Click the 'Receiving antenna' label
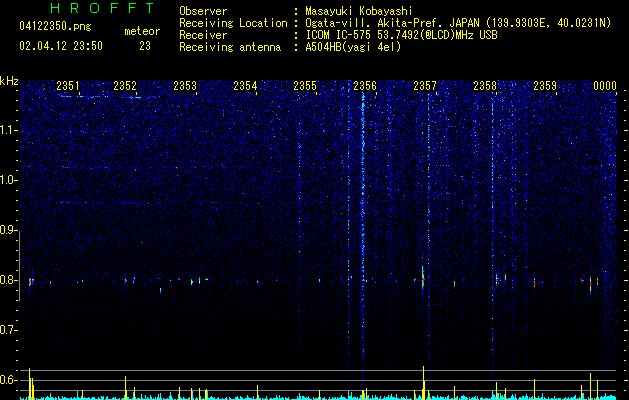The image size is (629, 400). 230,47
